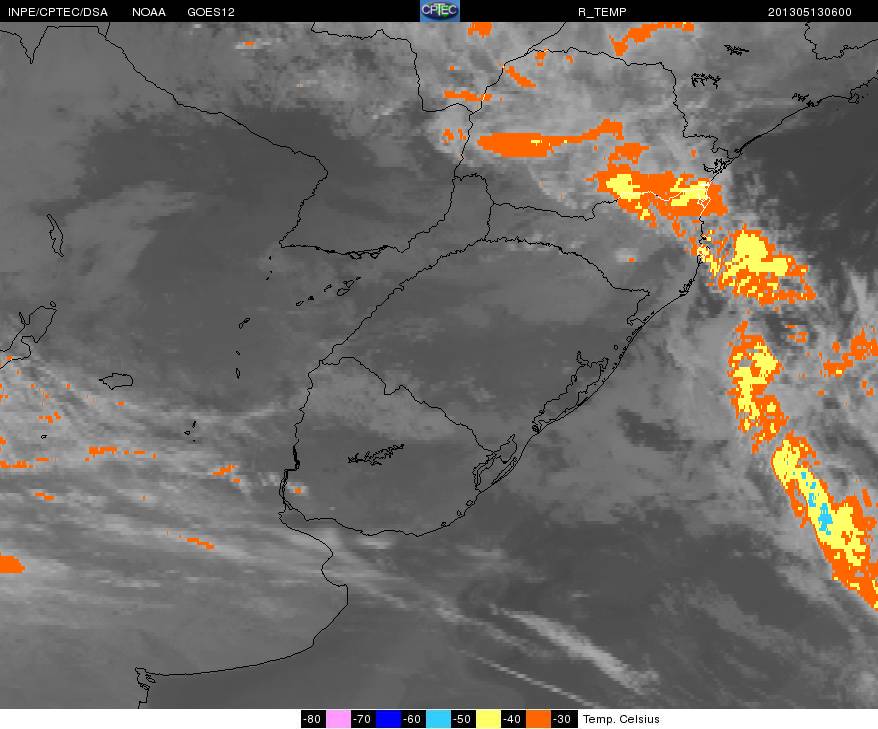Click the -80 legend value
This screenshot has width=878, height=729.
pos(312,719)
